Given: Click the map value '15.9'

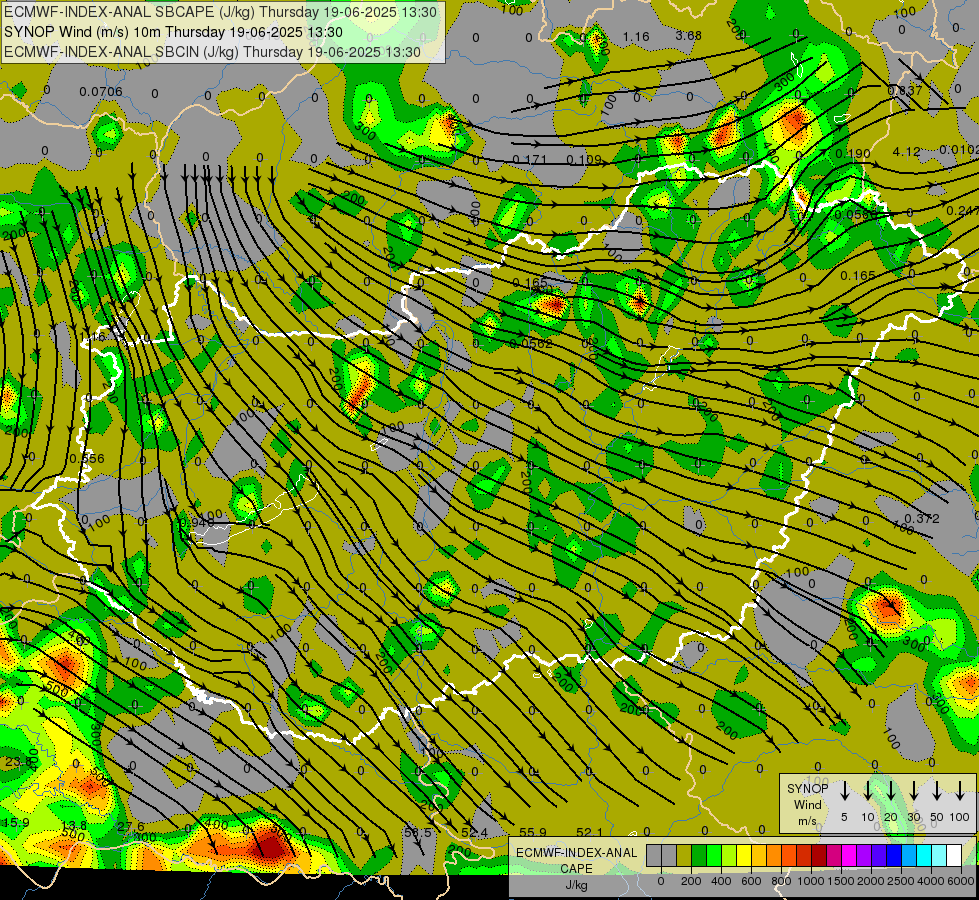Looking at the screenshot, I should pyautogui.click(x=16, y=823).
